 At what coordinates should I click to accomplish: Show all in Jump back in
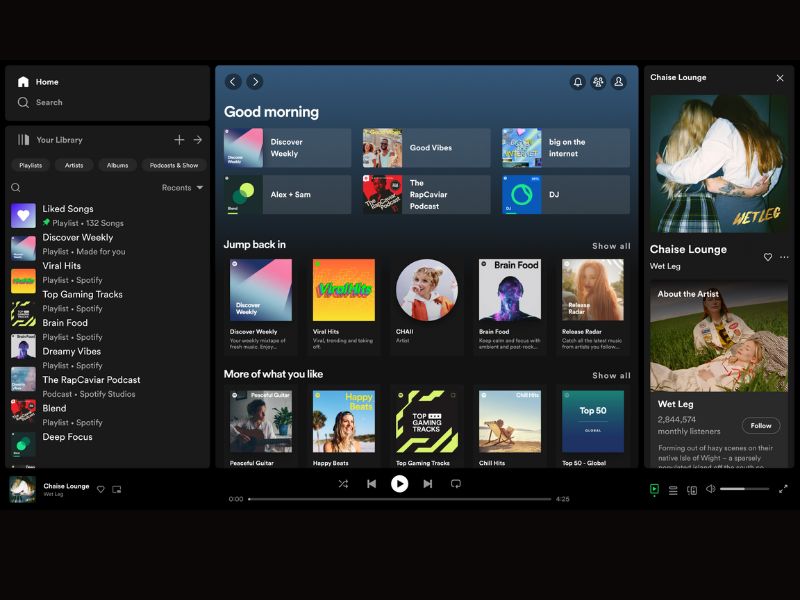611,246
